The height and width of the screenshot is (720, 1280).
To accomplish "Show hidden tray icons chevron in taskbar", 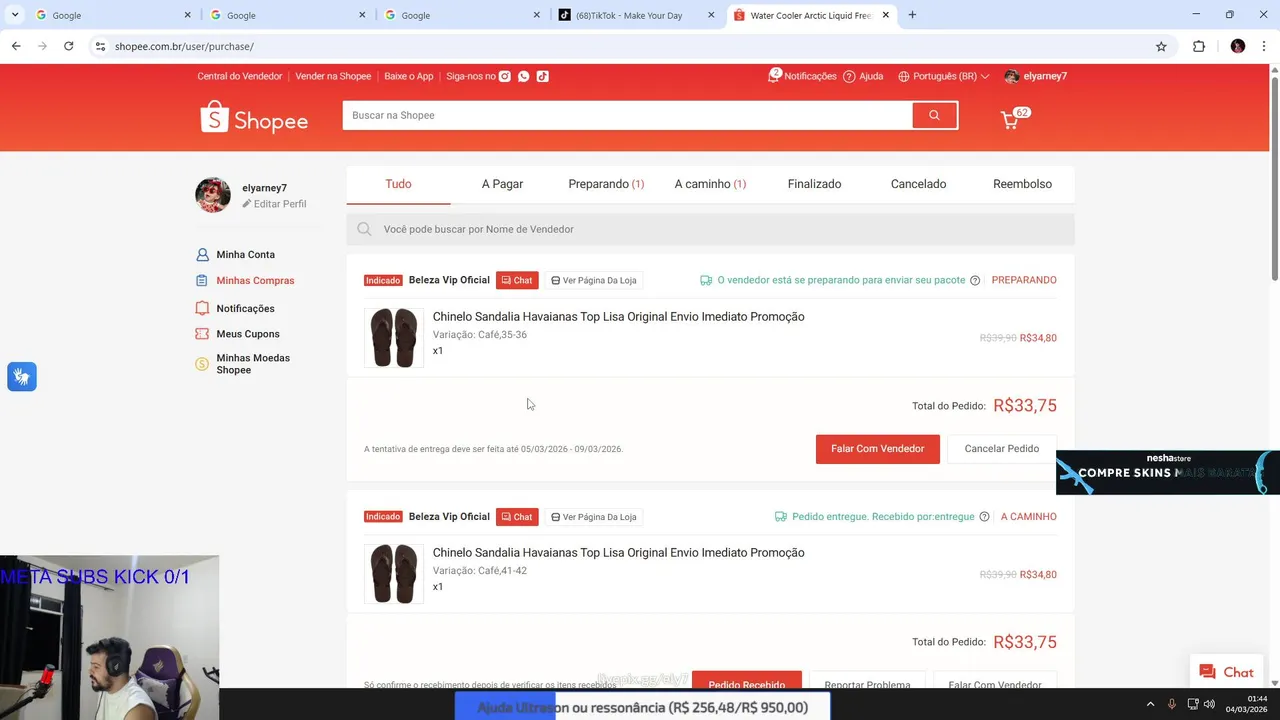I will 1150,704.
